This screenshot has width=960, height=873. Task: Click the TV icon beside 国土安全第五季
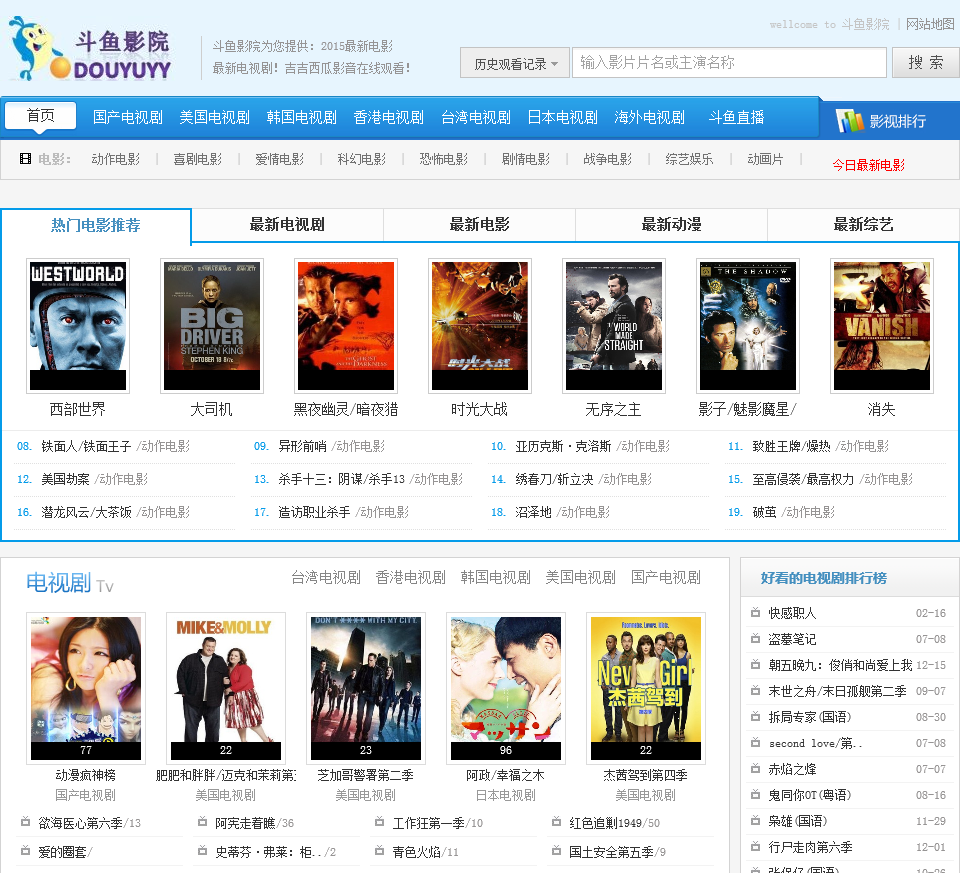coord(557,850)
